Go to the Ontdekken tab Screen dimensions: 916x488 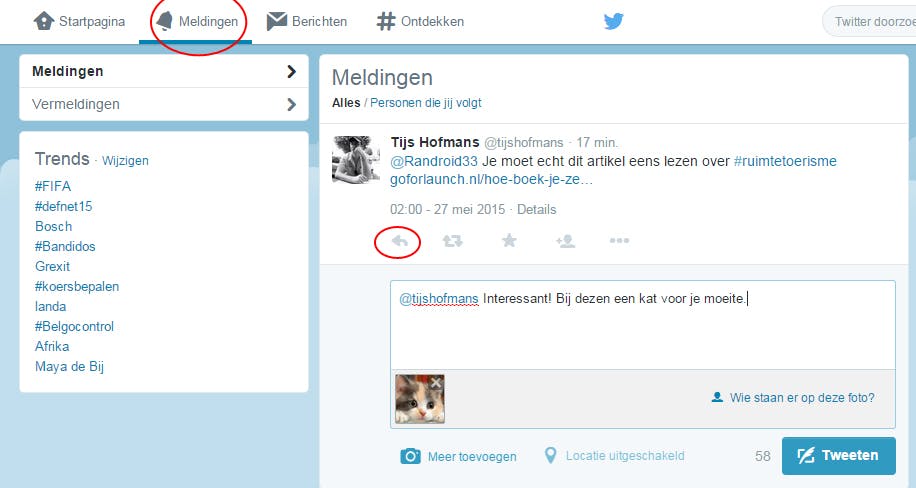[x=420, y=22]
